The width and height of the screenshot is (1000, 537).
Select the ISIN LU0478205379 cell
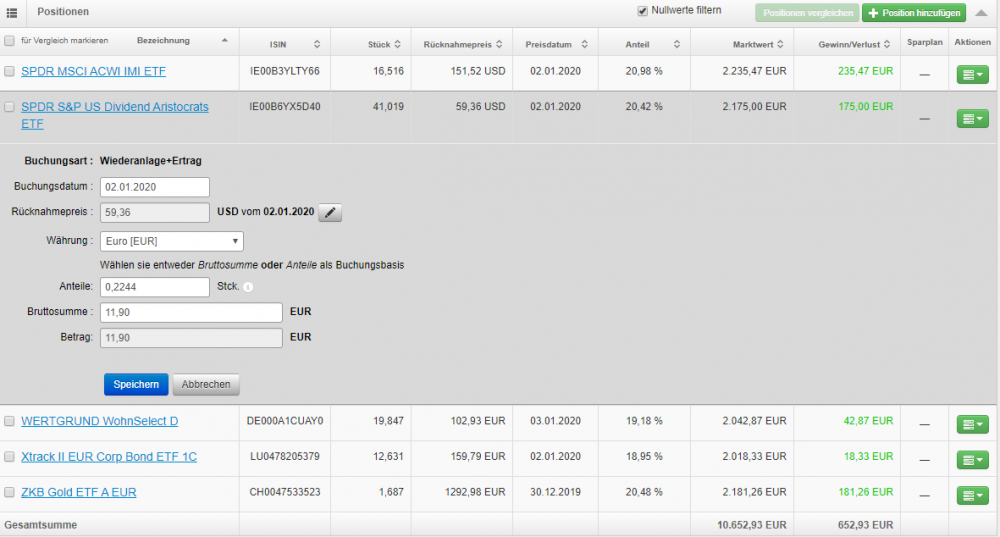click(284, 457)
